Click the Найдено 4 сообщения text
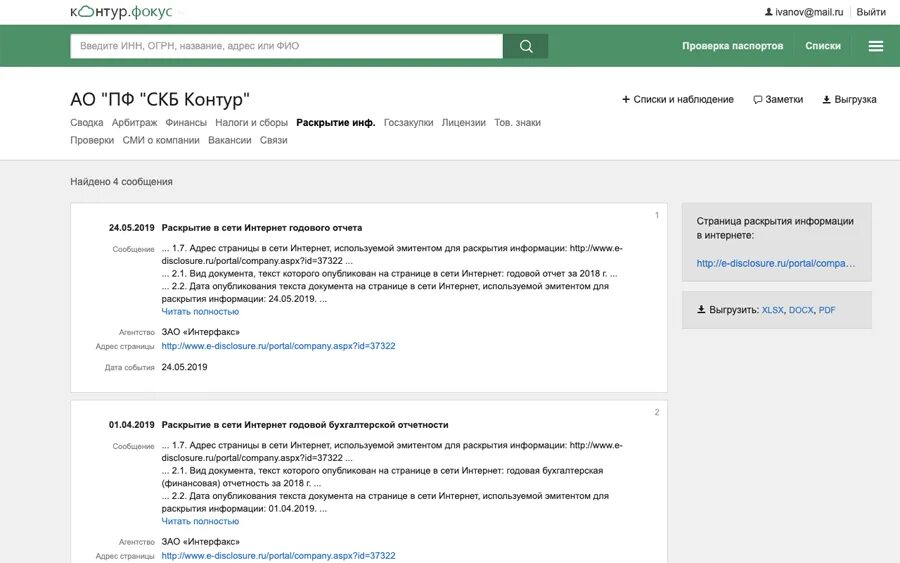900x563 pixels. [x=121, y=181]
